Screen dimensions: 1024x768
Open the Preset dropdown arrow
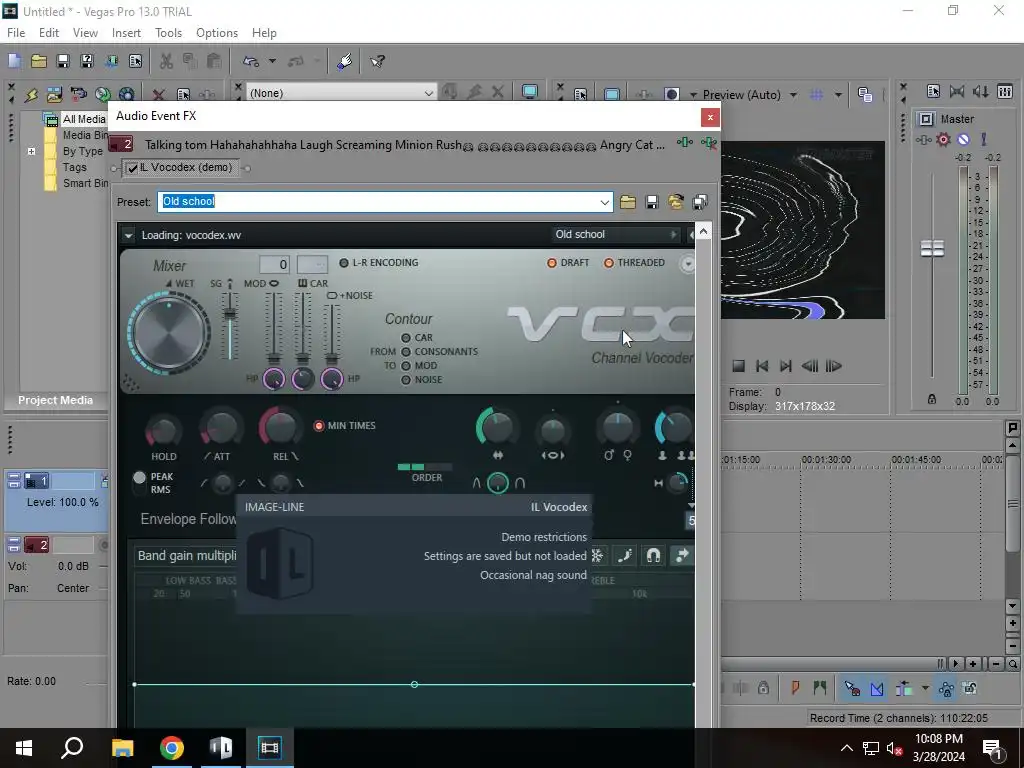pyautogui.click(x=605, y=202)
